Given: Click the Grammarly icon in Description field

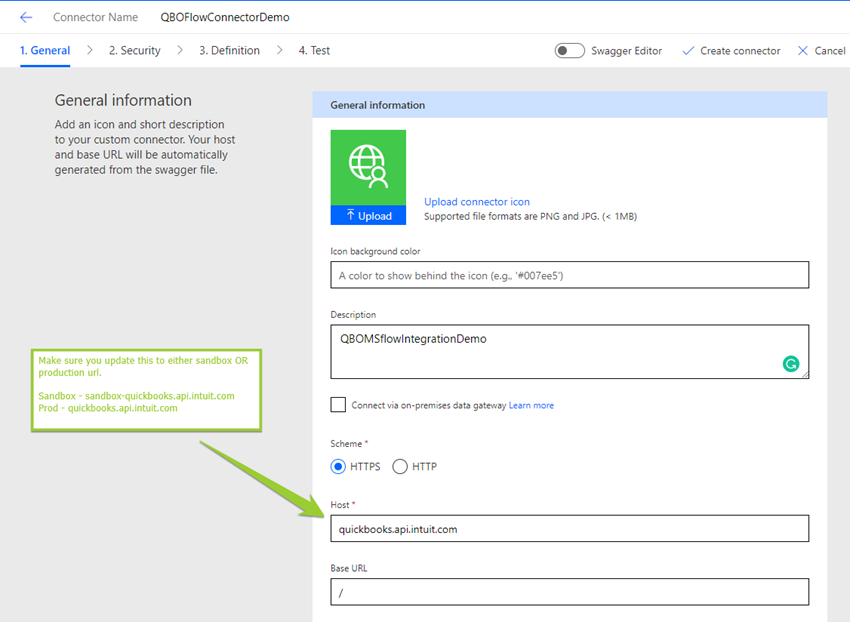Looking at the screenshot, I should pyautogui.click(x=791, y=364).
